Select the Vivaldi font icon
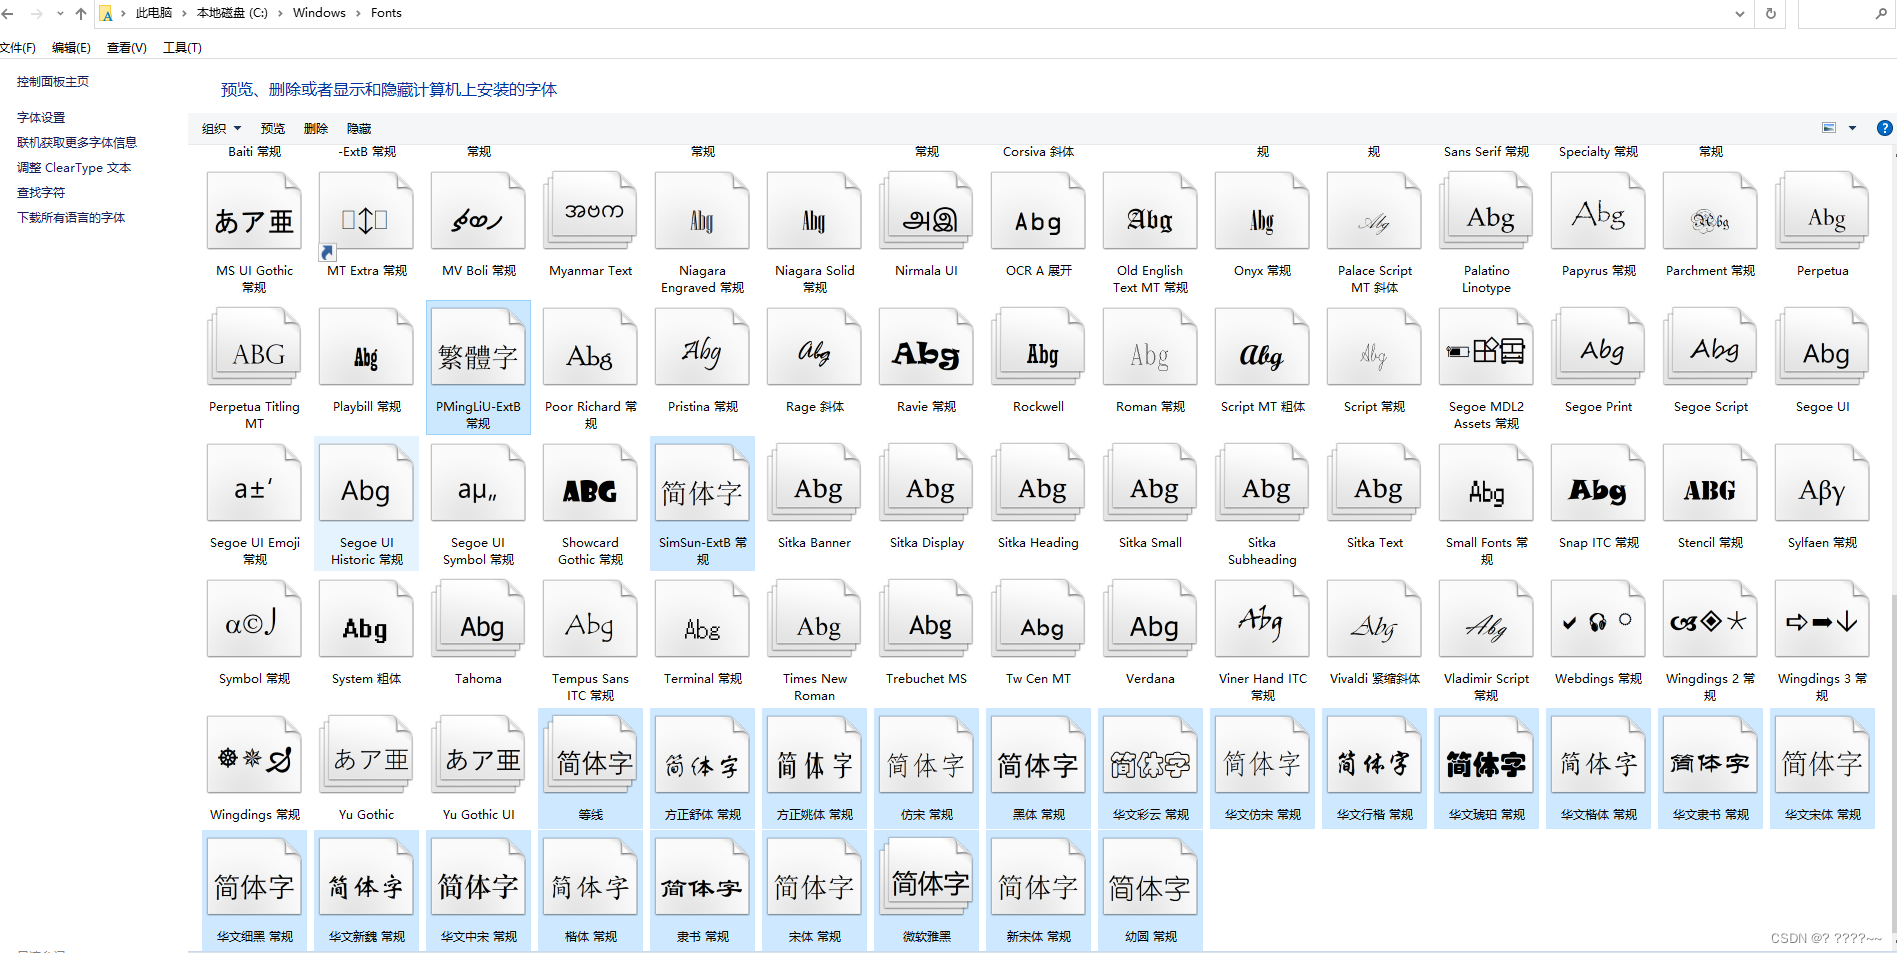 tap(1374, 620)
